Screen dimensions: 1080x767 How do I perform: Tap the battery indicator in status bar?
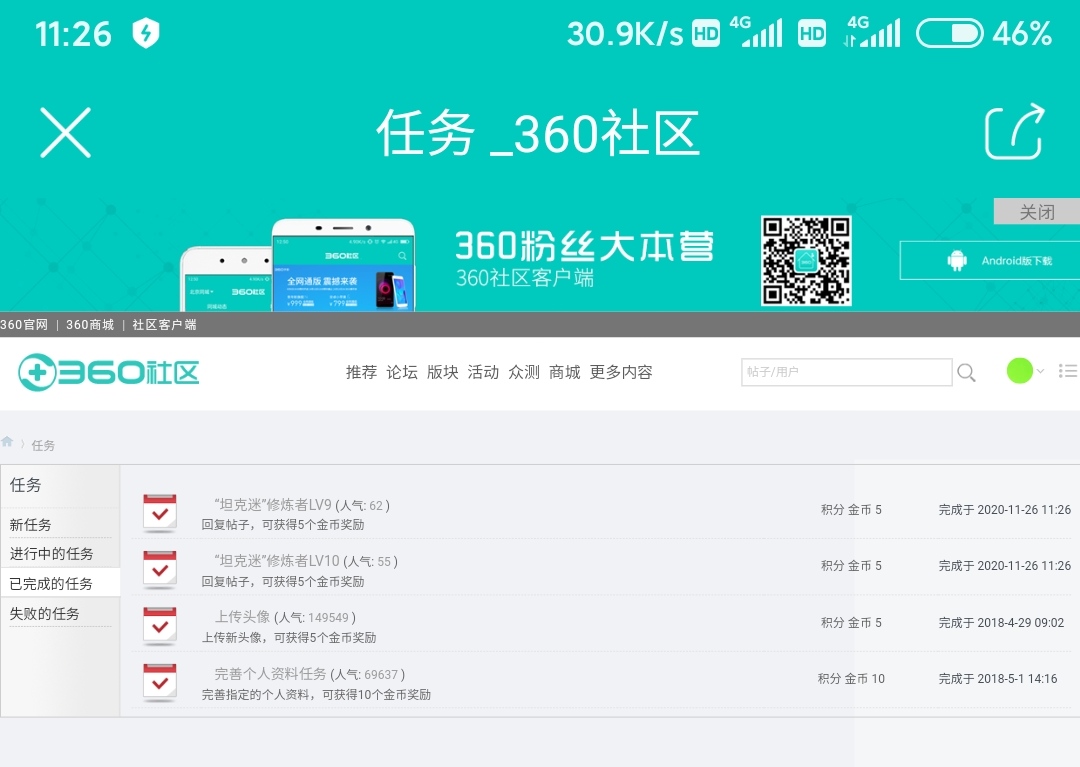click(949, 33)
